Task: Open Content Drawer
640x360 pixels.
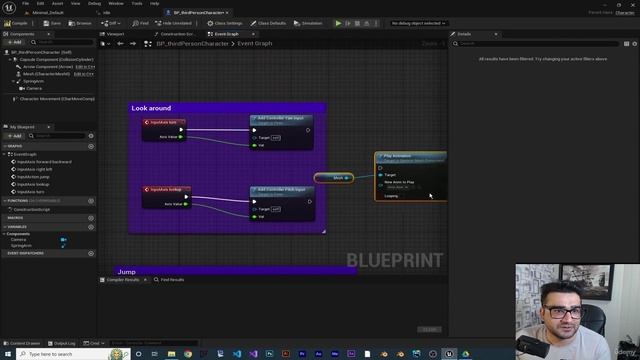Action: point(22,343)
